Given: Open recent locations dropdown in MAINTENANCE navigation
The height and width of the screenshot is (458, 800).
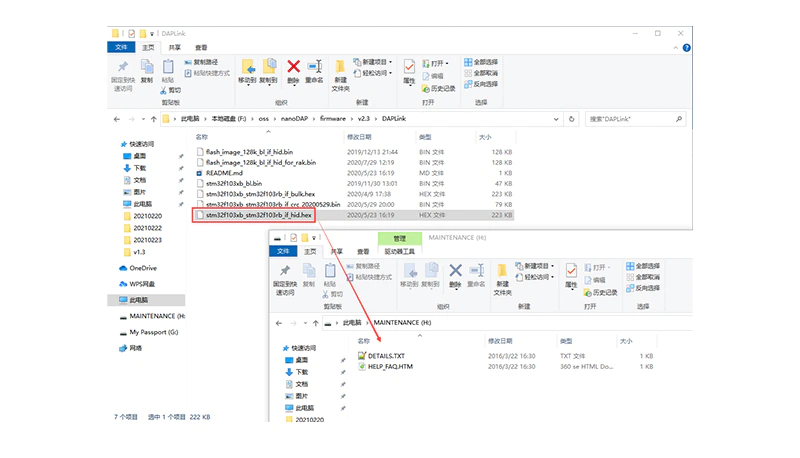Looking at the screenshot, I should [x=305, y=323].
